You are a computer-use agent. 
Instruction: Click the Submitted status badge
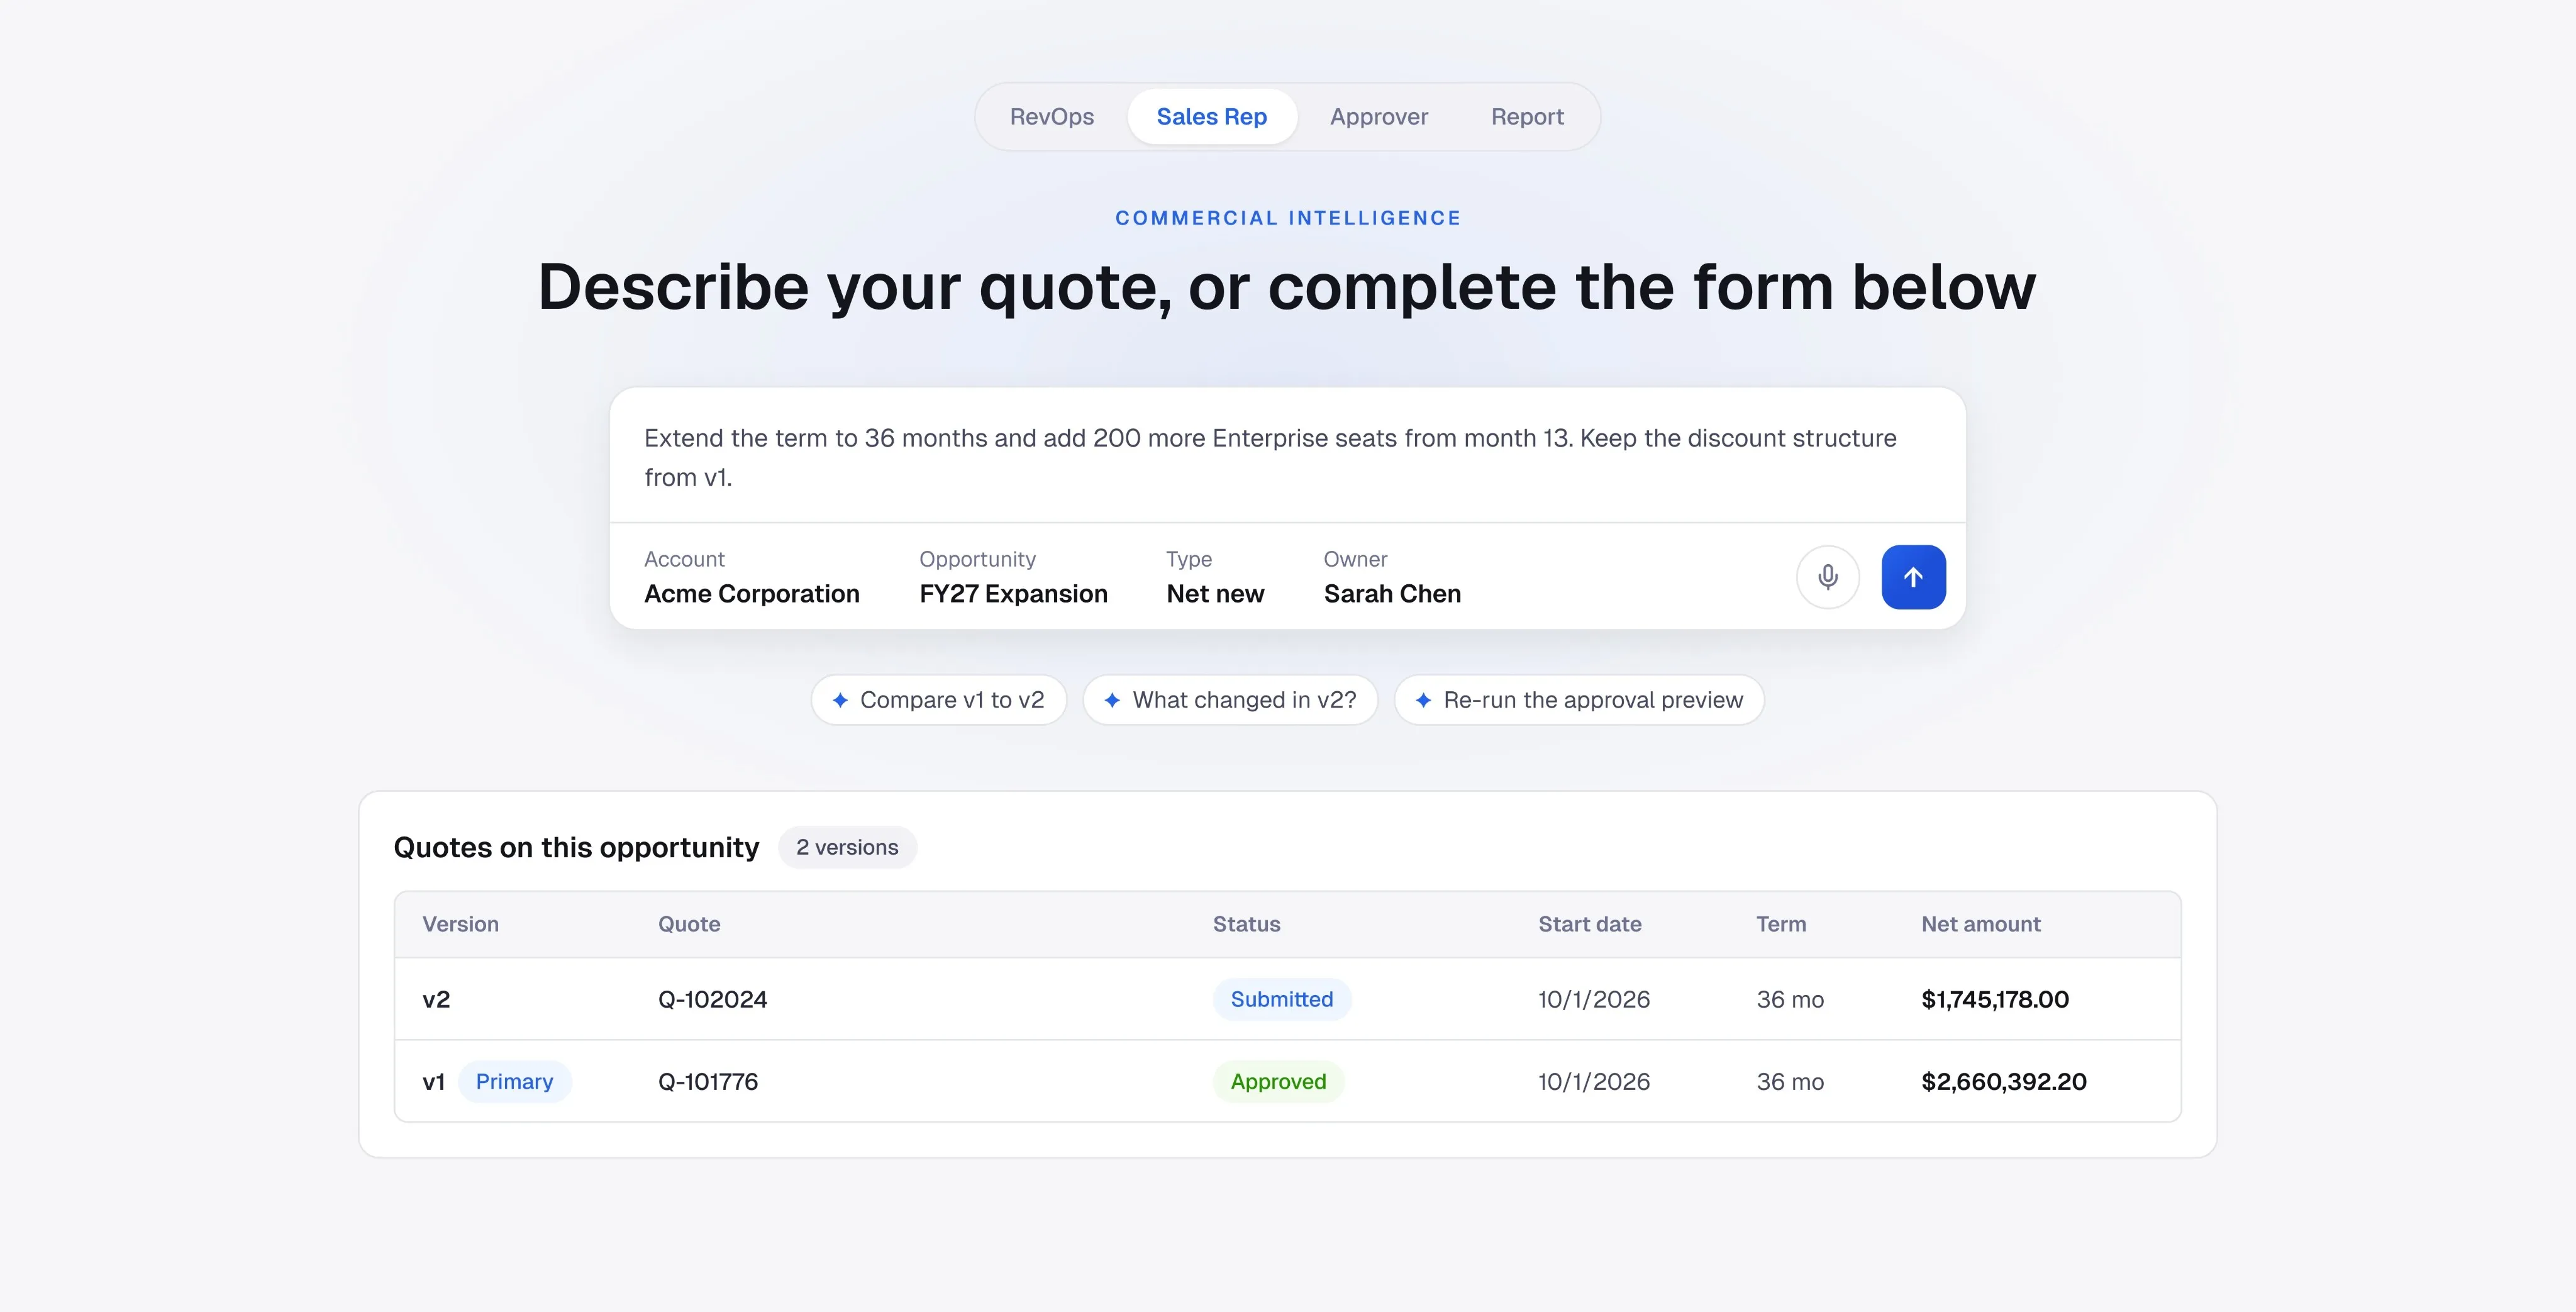point(1281,999)
